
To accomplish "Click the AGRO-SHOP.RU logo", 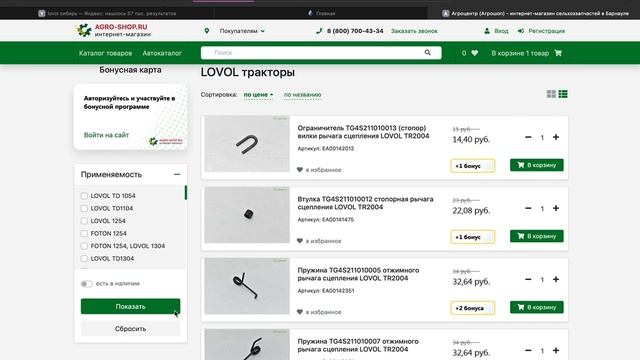I will pyautogui.click(x=113, y=30).
